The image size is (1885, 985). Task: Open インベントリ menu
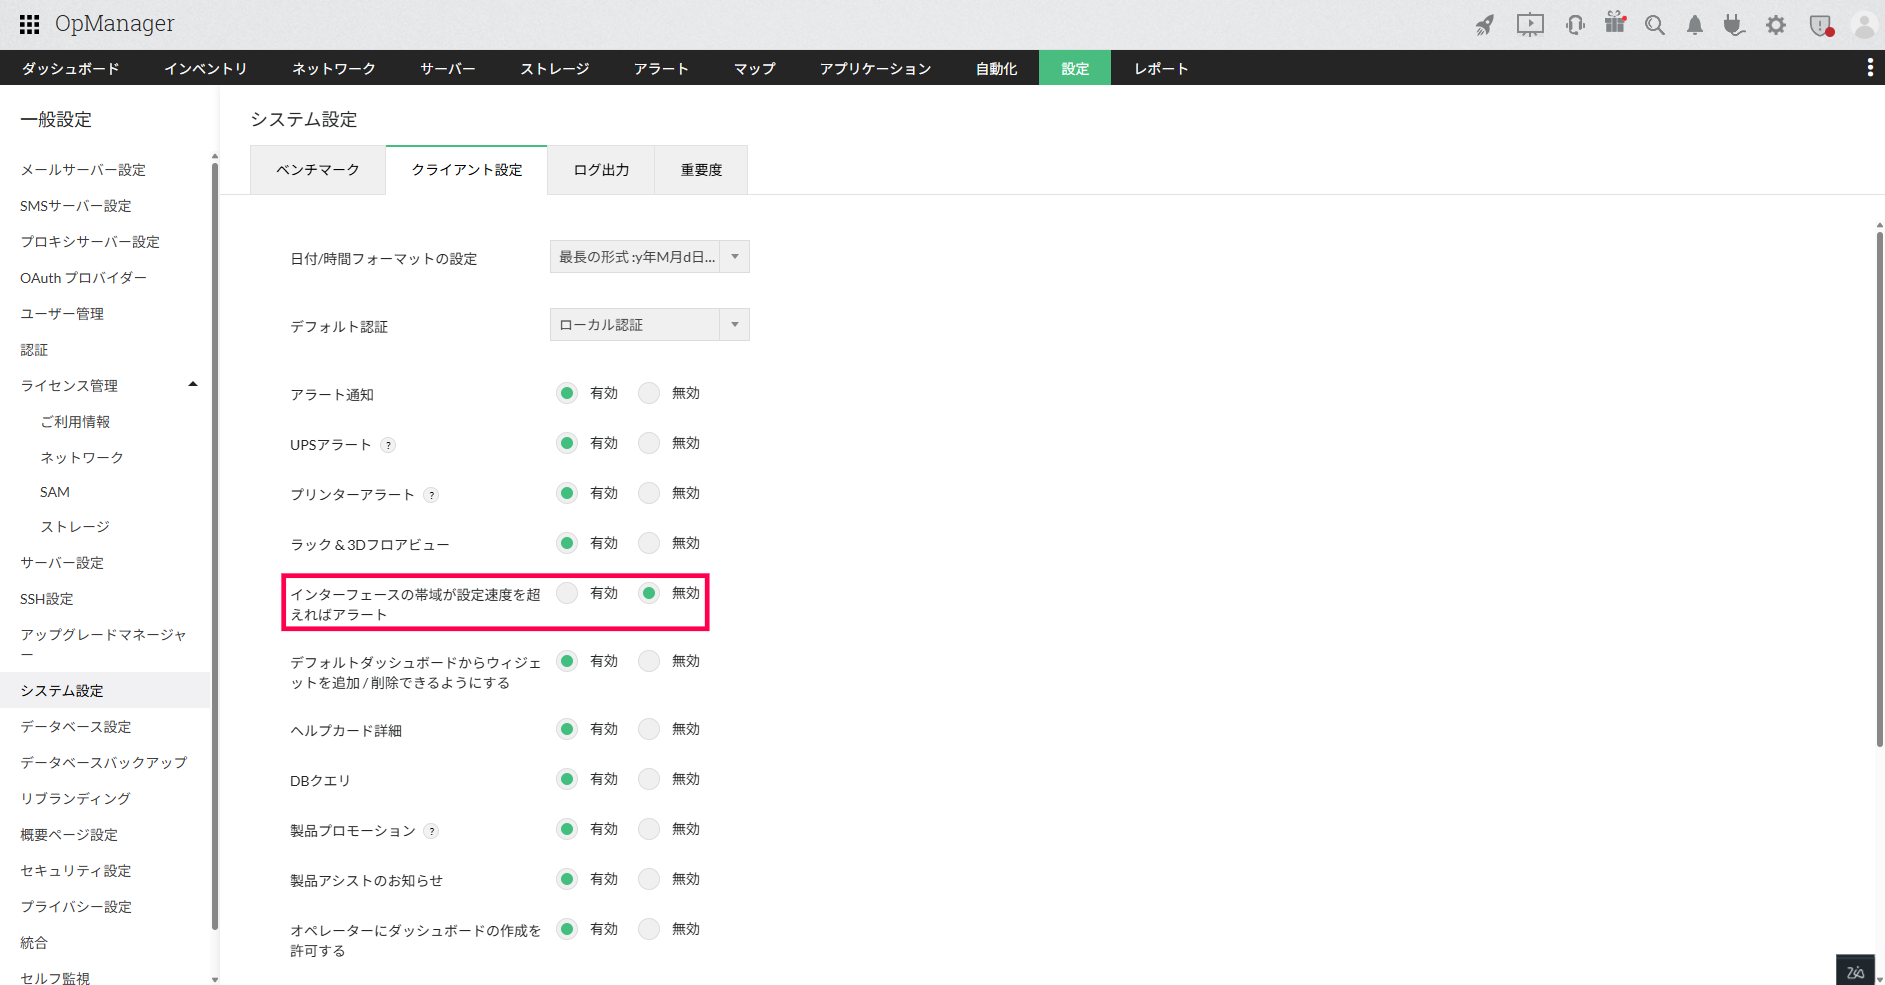pos(205,68)
